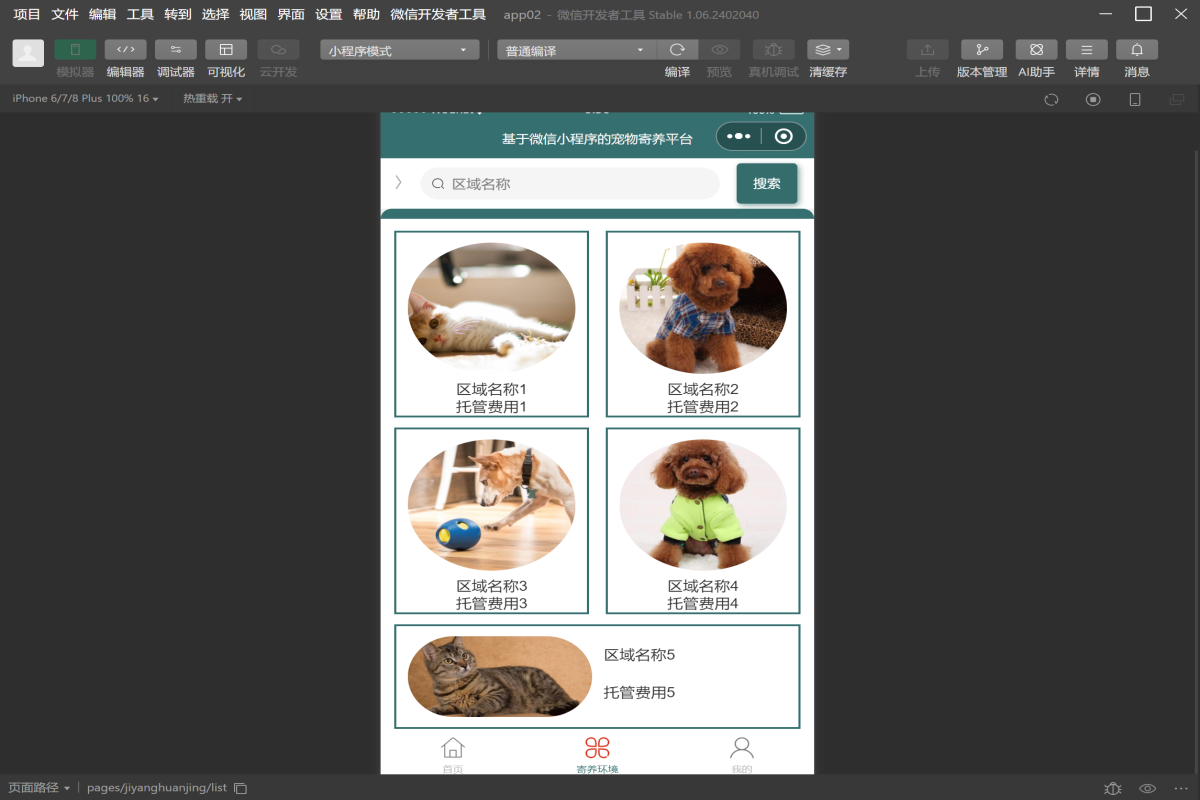Viewport: 1200px width, 800px height.
Task: Open the Version Management icon
Action: click(x=981, y=50)
